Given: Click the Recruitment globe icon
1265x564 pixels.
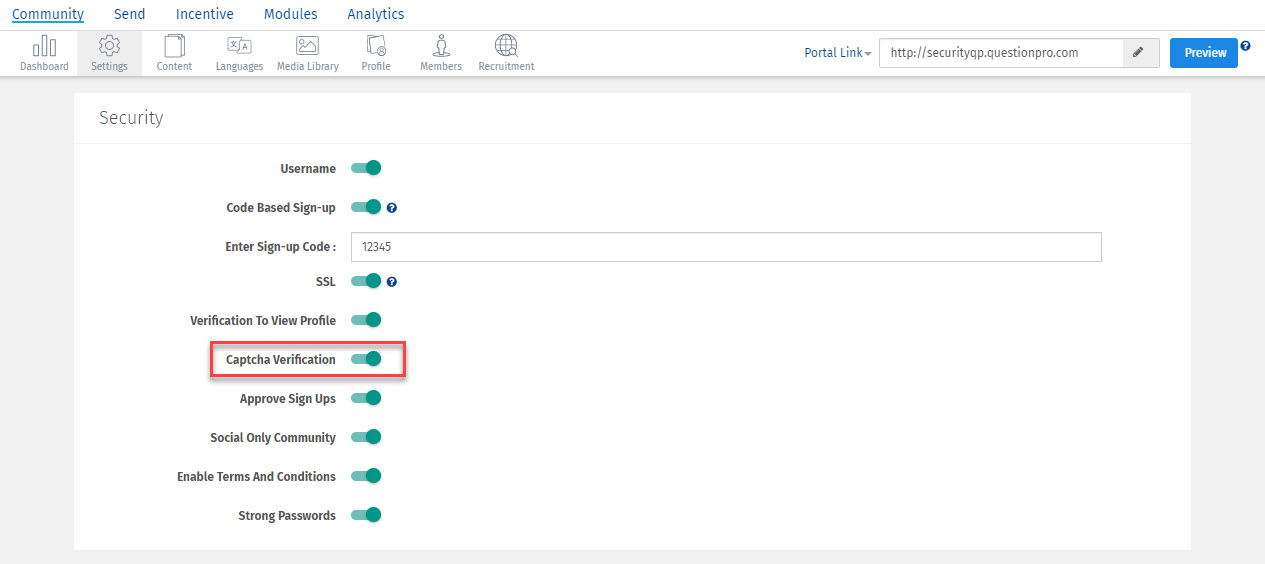Looking at the screenshot, I should point(506,47).
